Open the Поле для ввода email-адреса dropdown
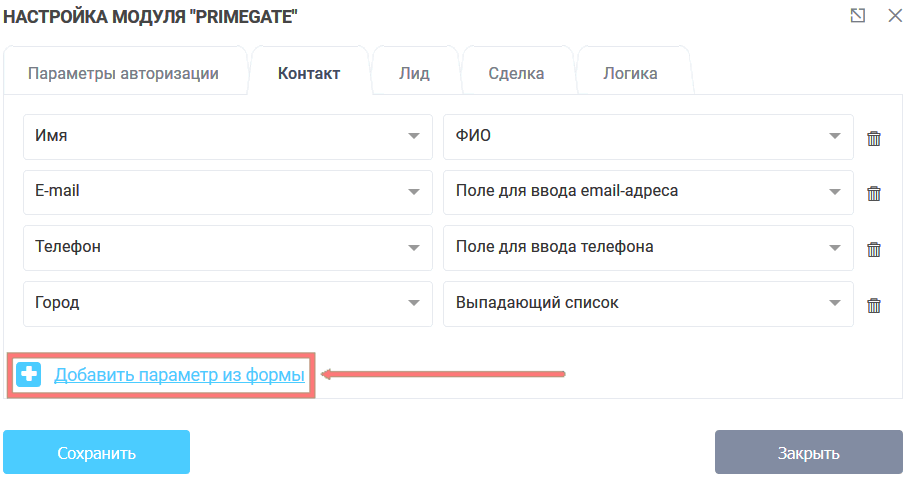The image size is (907, 478). tap(648, 192)
